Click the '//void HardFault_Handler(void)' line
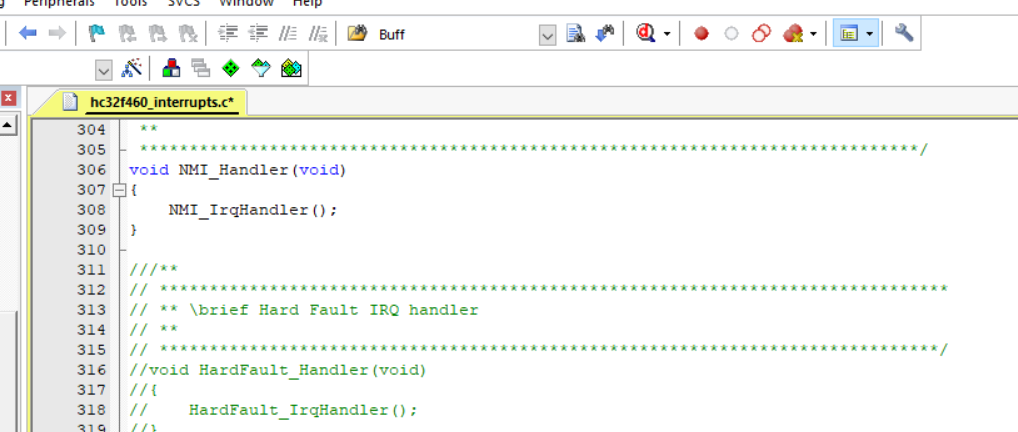This screenshot has width=1018, height=432. tap(278, 370)
